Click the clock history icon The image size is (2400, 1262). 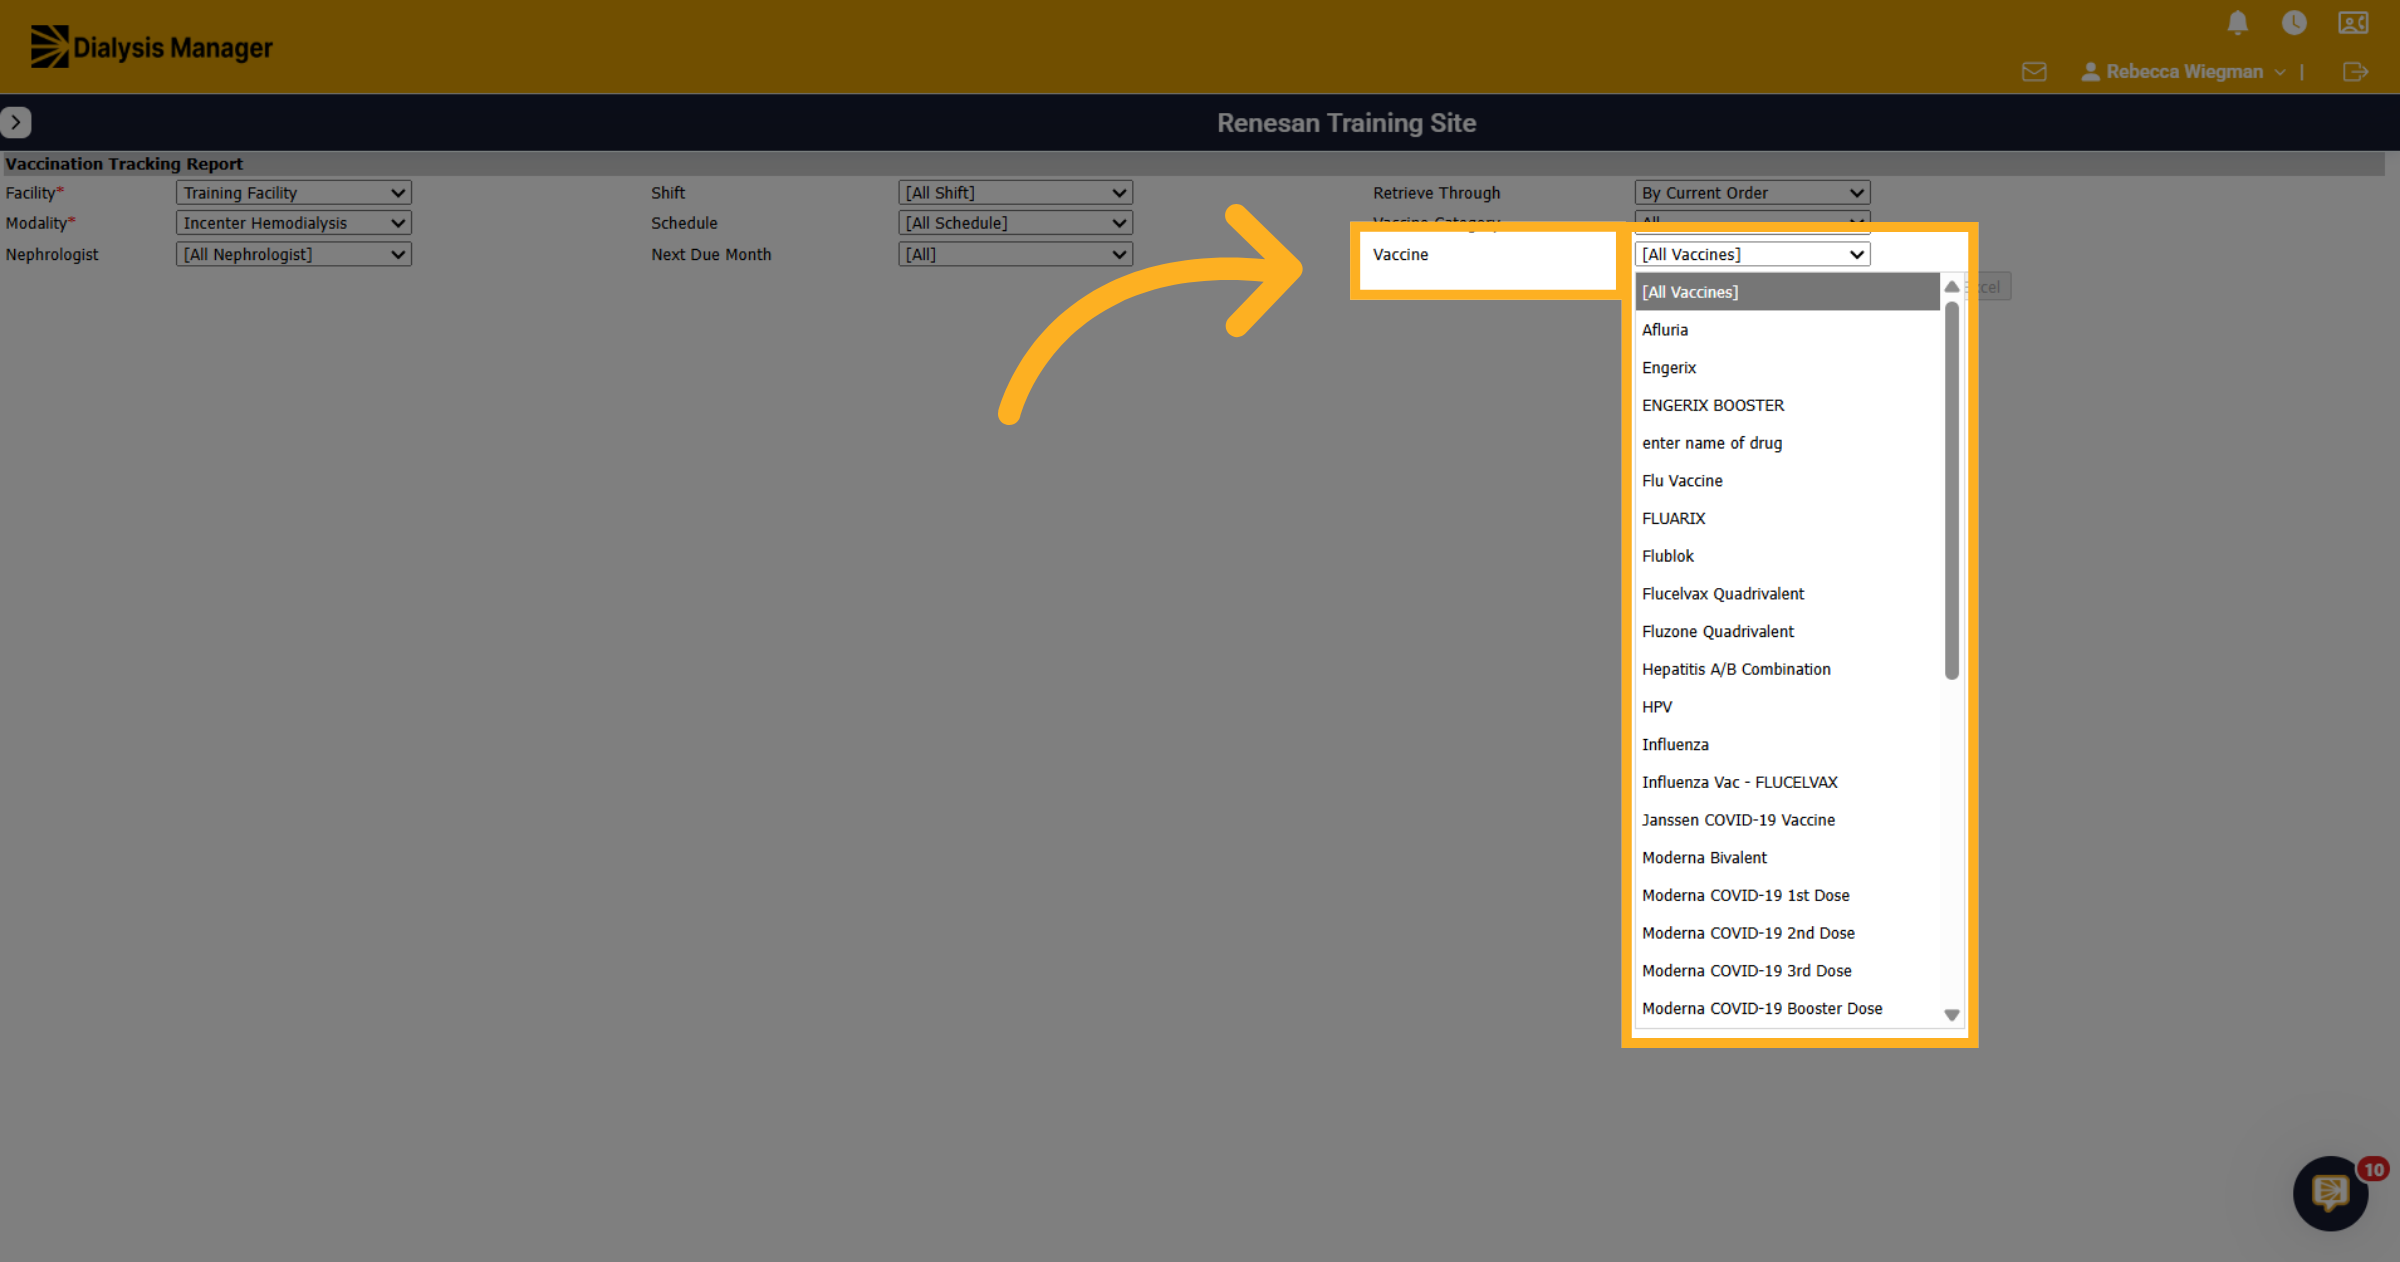(x=2294, y=23)
